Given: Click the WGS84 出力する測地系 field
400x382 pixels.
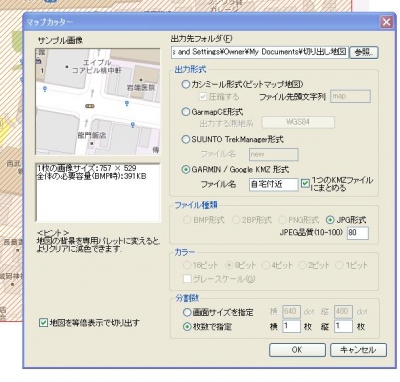Looking at the screenshot, I should [298, 122].
